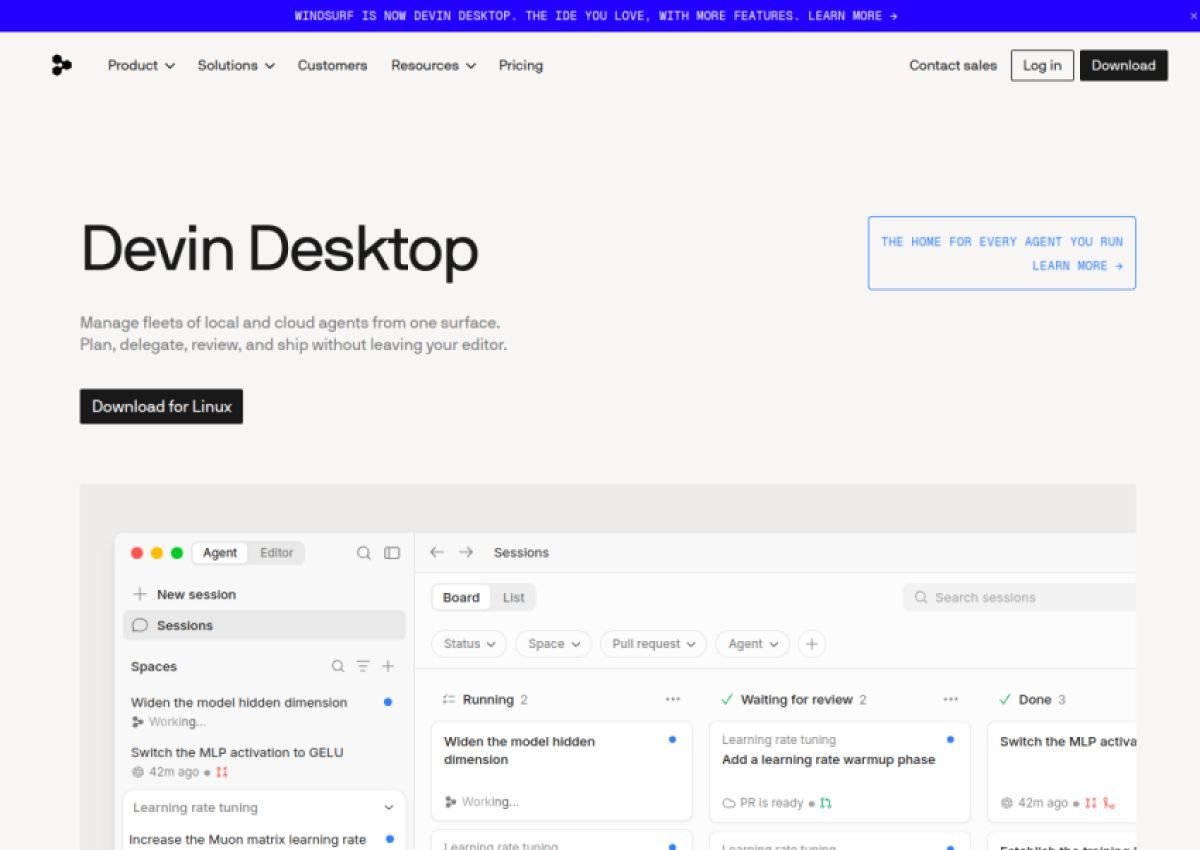The height and width of the screenshot is (850, 1200).
Task: Focus the Search sessions input field
Action: [1019, 597]
